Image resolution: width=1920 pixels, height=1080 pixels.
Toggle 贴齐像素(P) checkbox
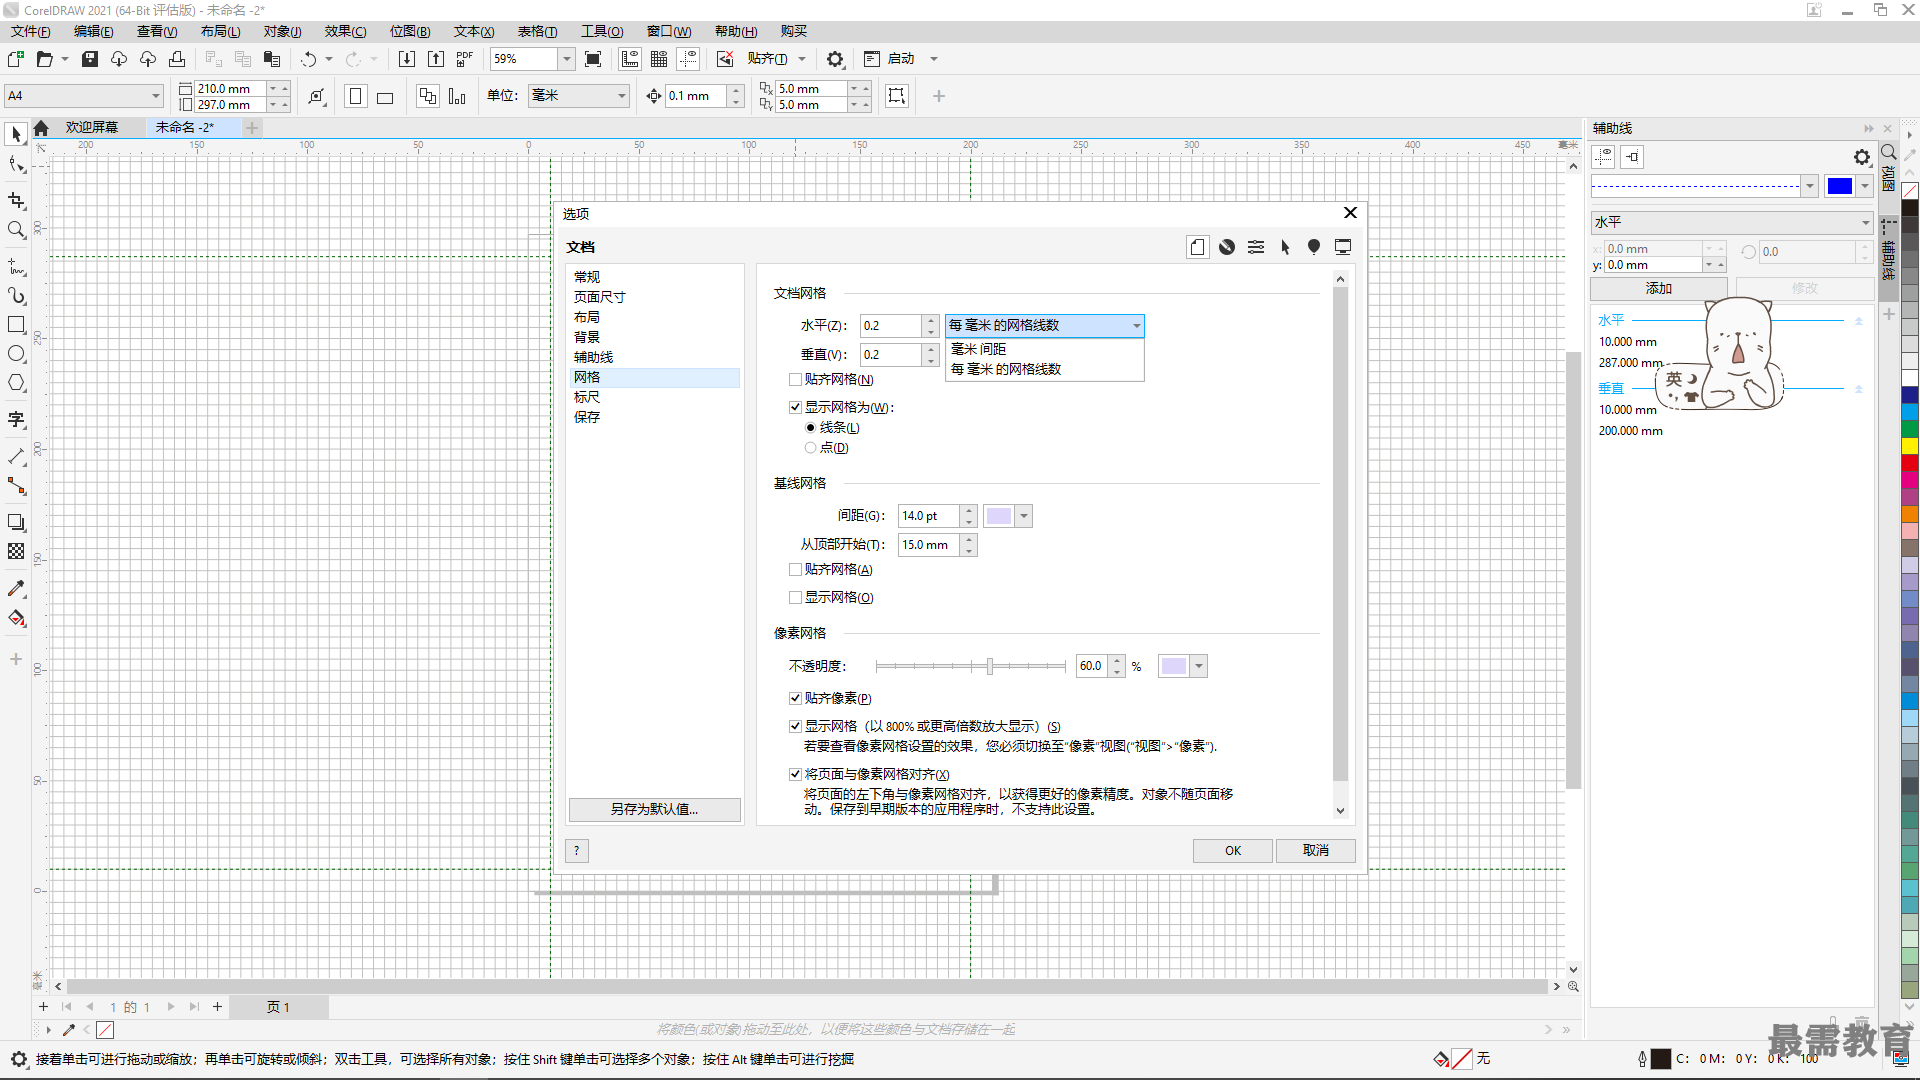(x=796, y=699)
